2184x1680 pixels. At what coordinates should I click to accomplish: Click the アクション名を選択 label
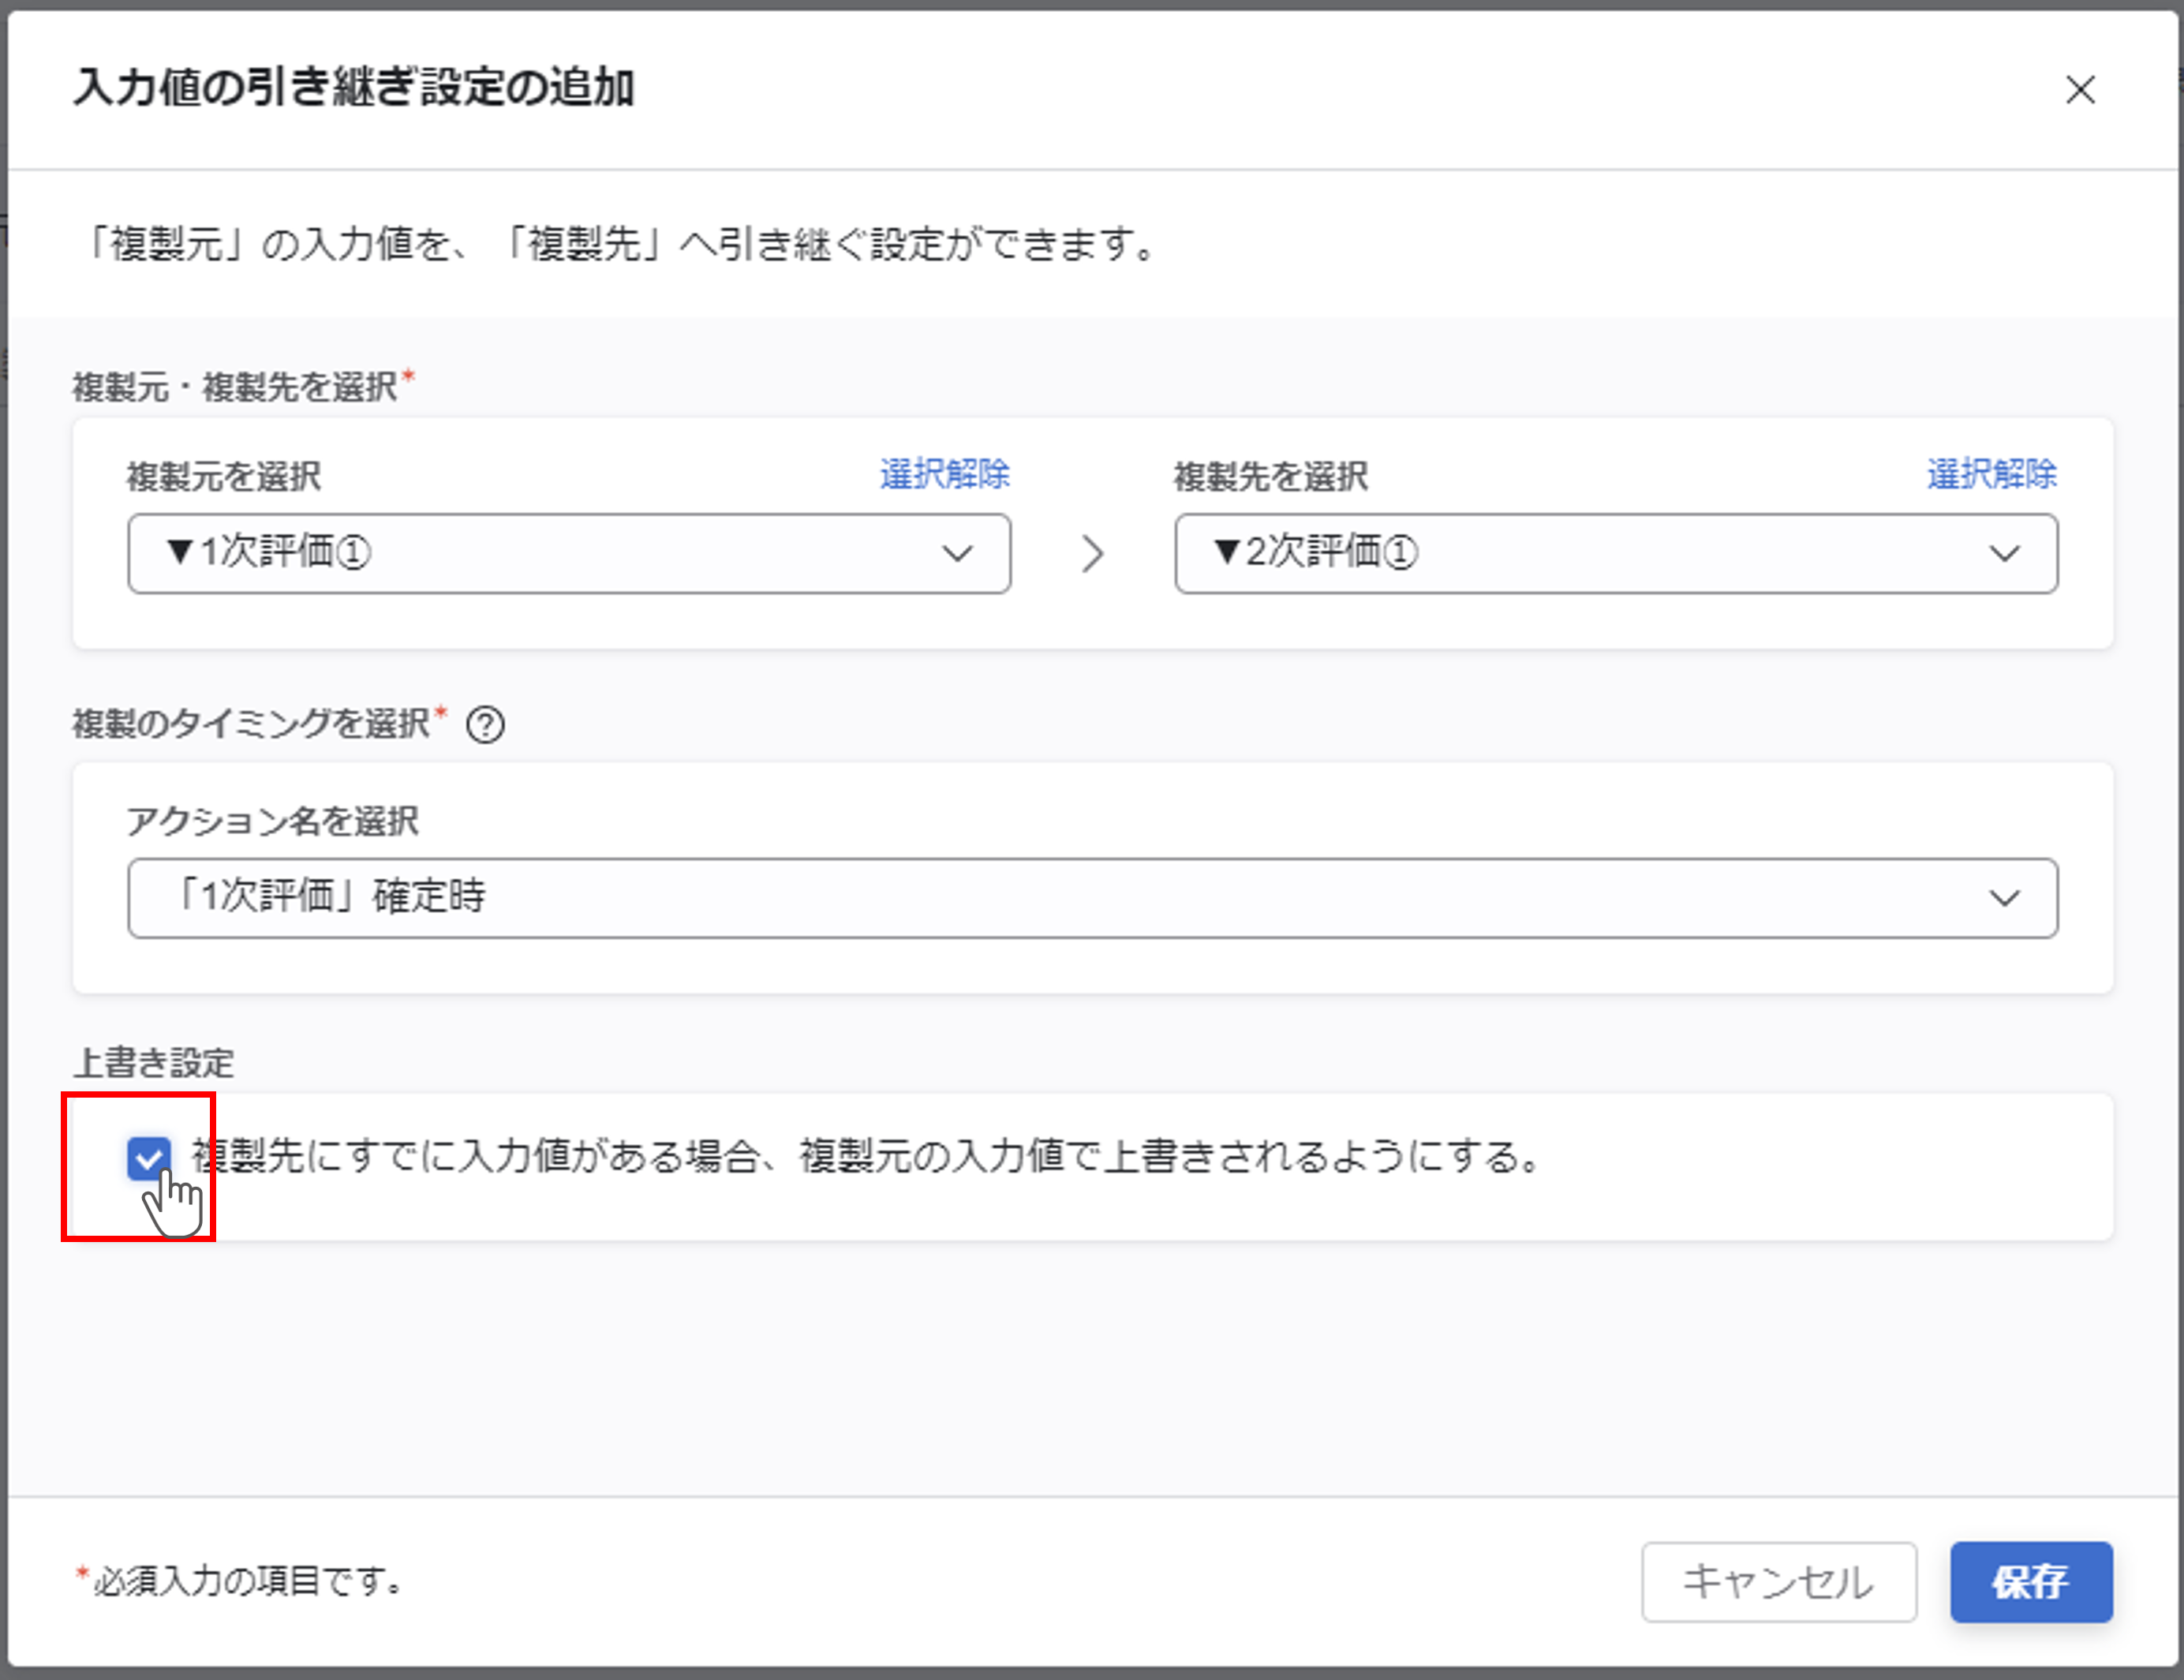point(273,821)
